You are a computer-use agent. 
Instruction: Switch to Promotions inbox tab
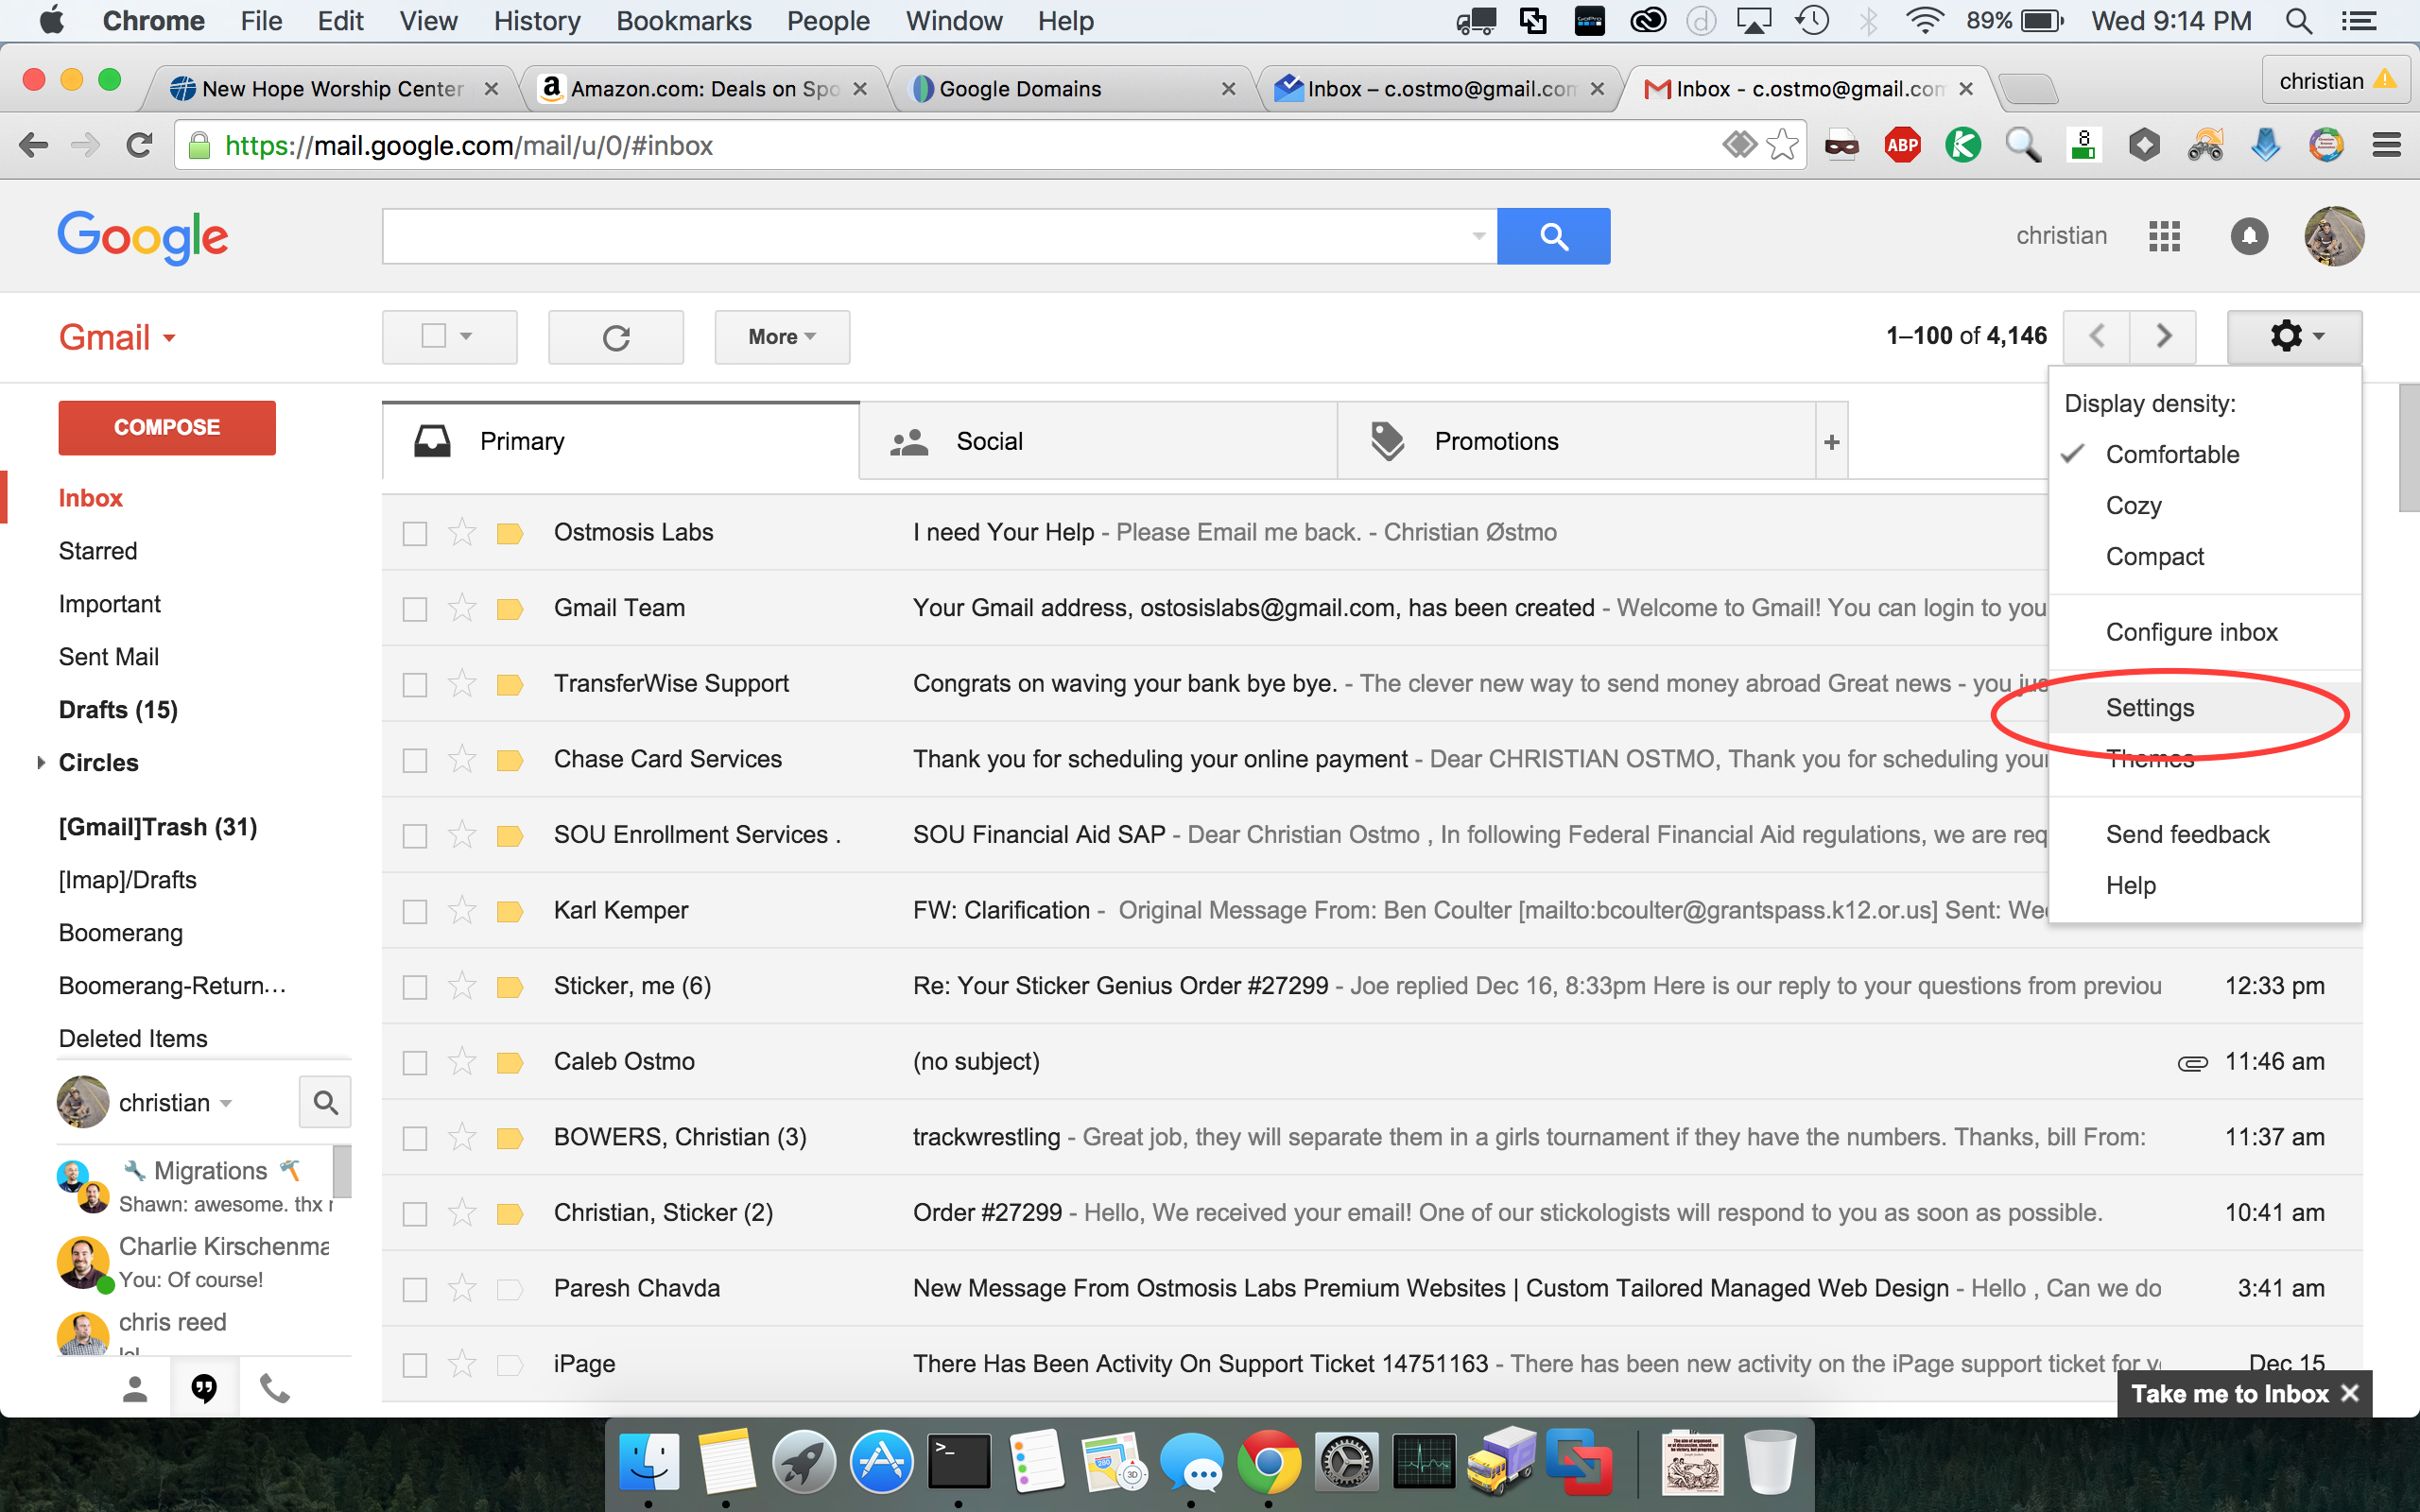(x=1493, y=440)
